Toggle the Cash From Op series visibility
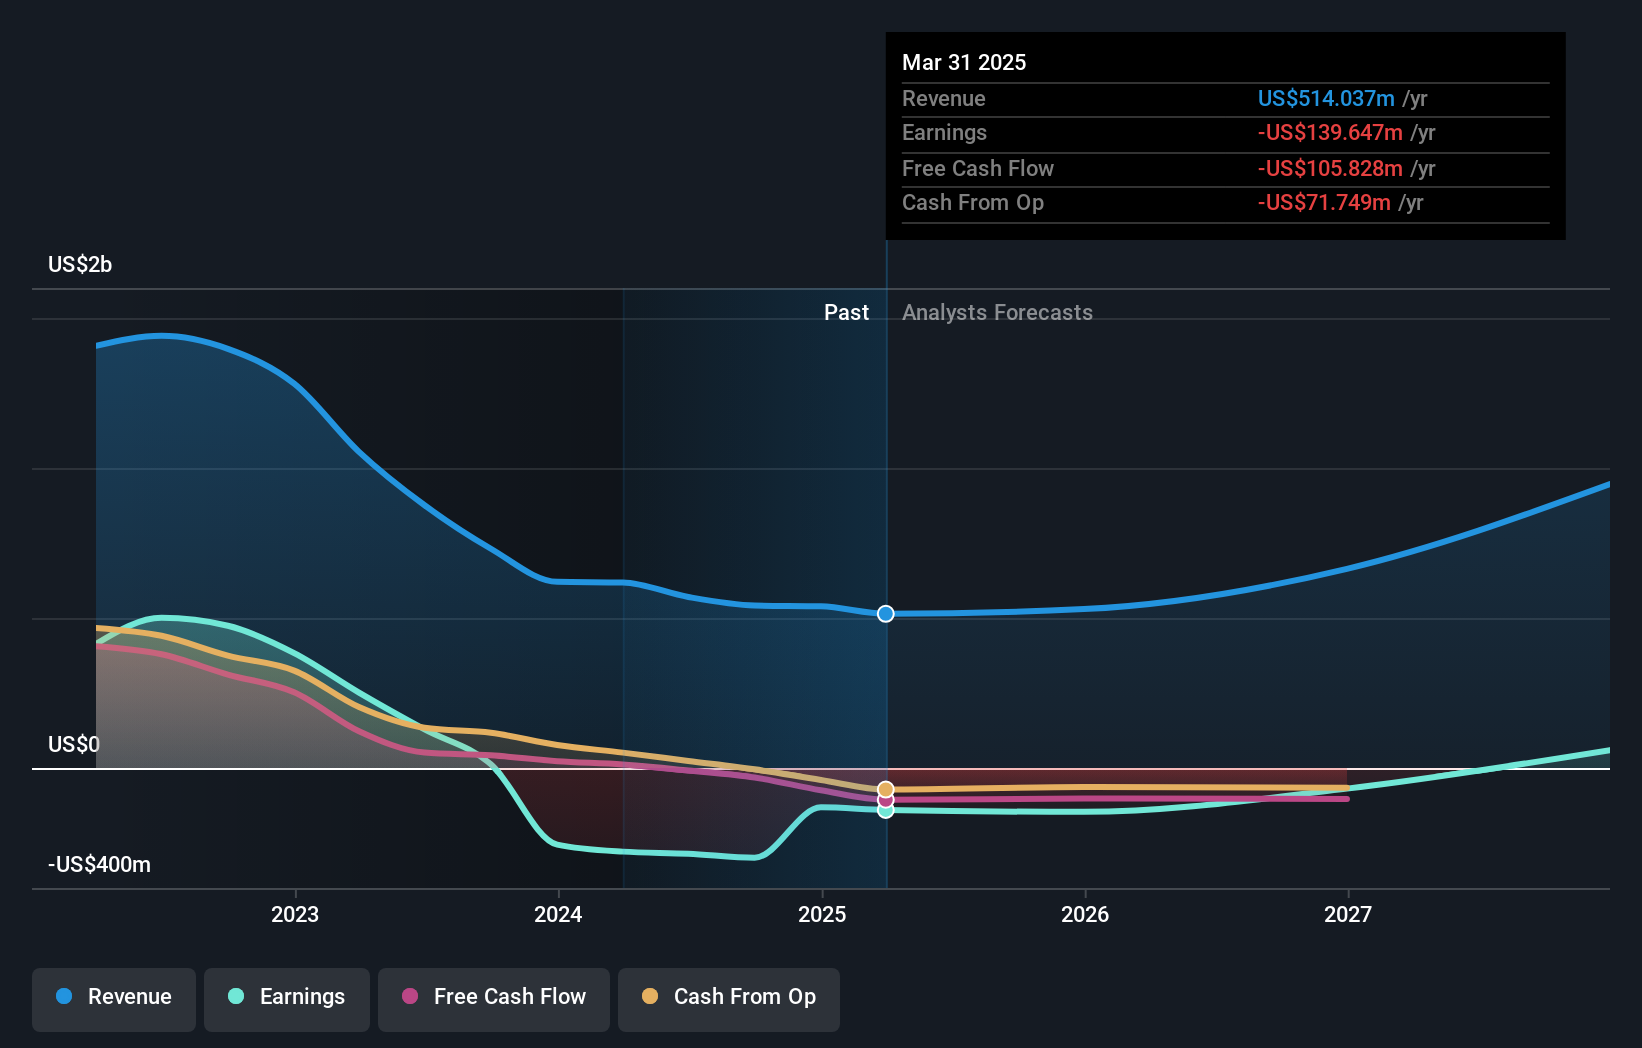The image size is (1642, 1048). [728, 997]
